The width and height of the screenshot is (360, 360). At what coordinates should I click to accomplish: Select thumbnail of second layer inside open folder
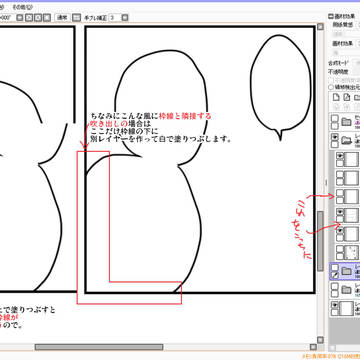point(352,178)
